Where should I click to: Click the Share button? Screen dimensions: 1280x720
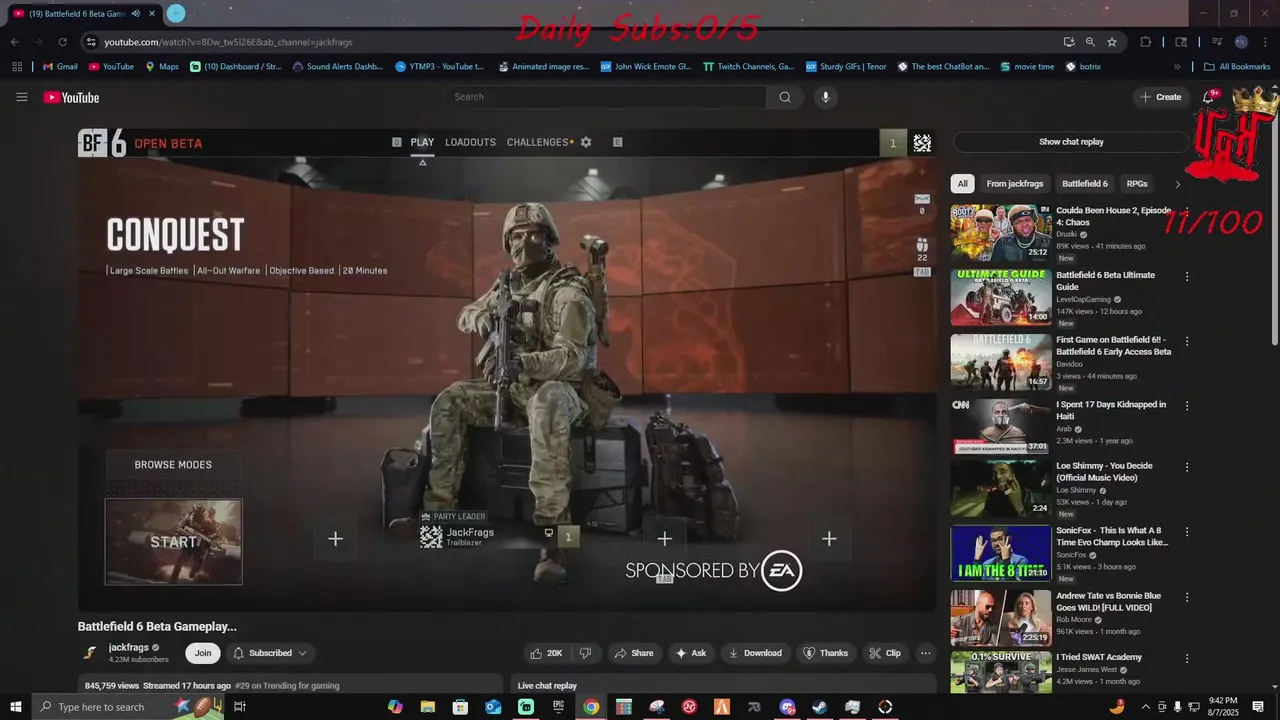pos(633,653)
